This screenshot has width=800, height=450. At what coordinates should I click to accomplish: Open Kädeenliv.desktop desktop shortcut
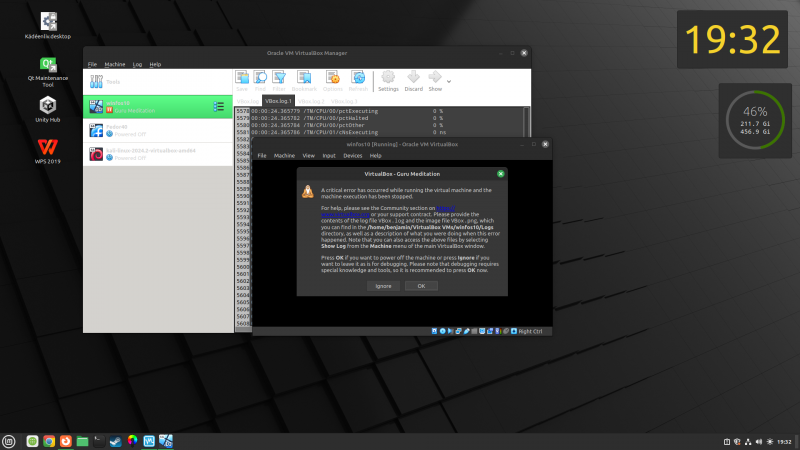tap(48, 26)
